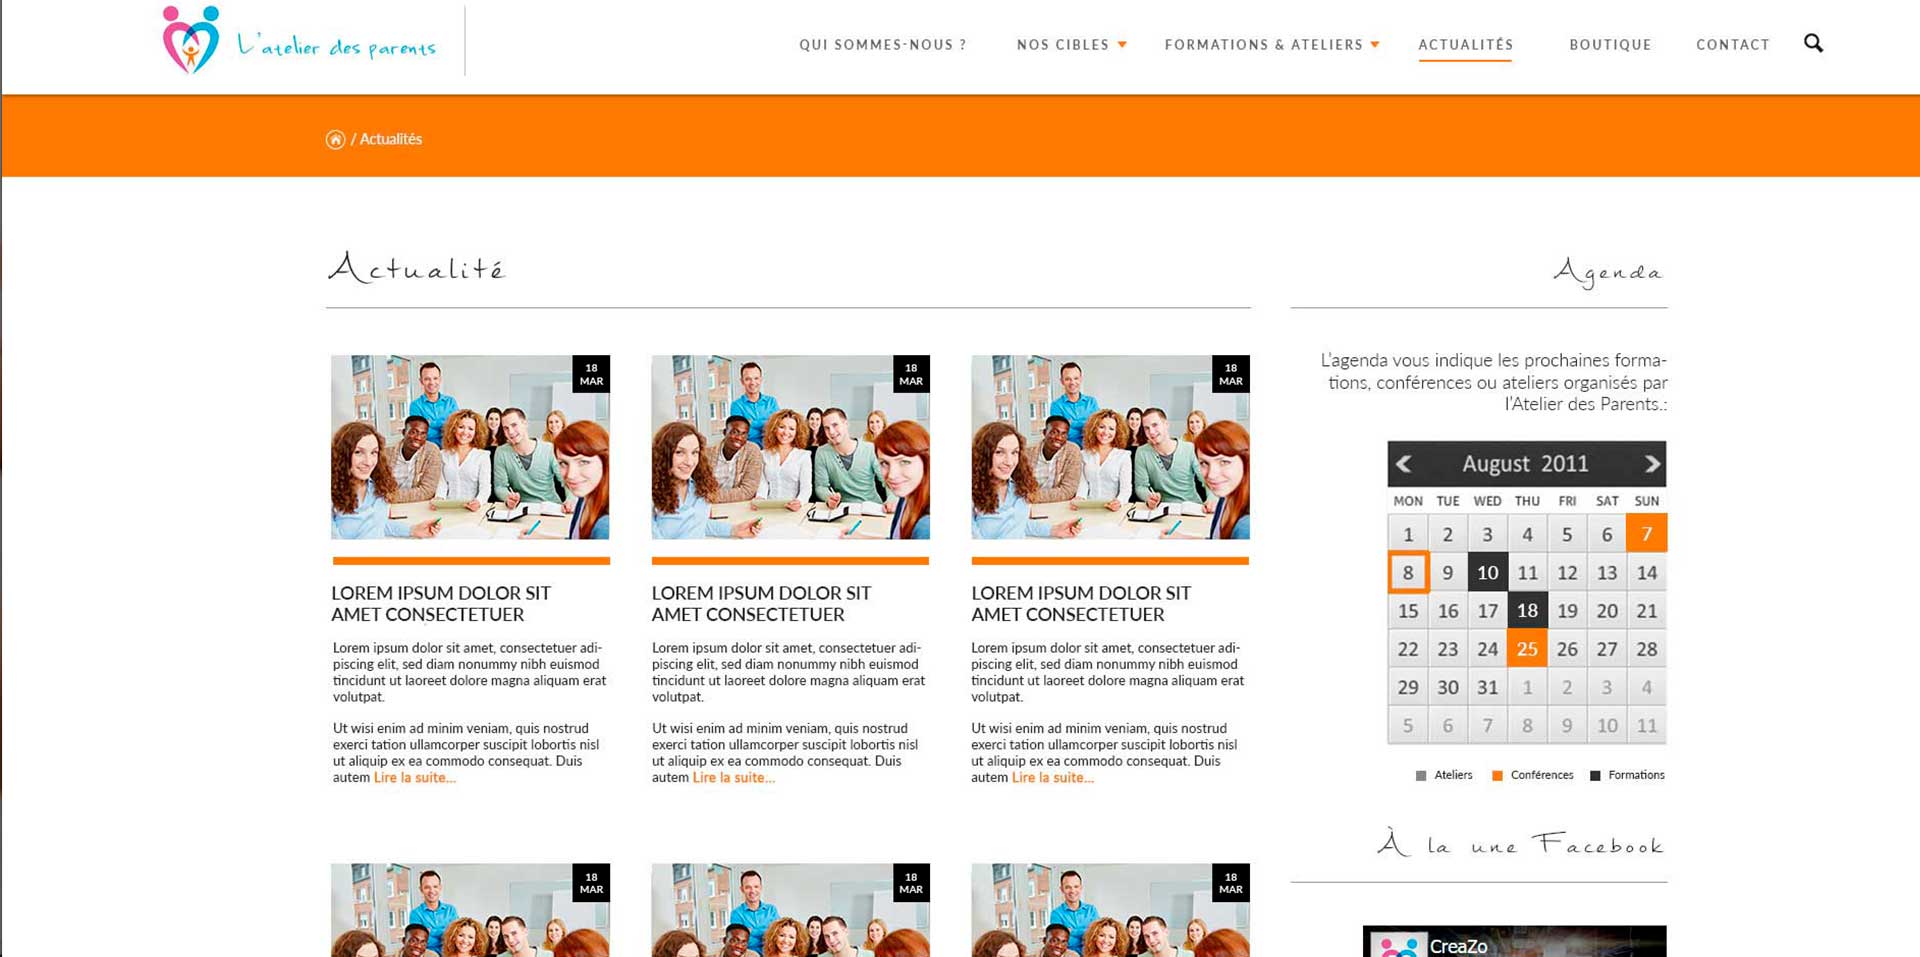
Task: Click the 18 MAR badge on first article
Action: pos(591,374)
